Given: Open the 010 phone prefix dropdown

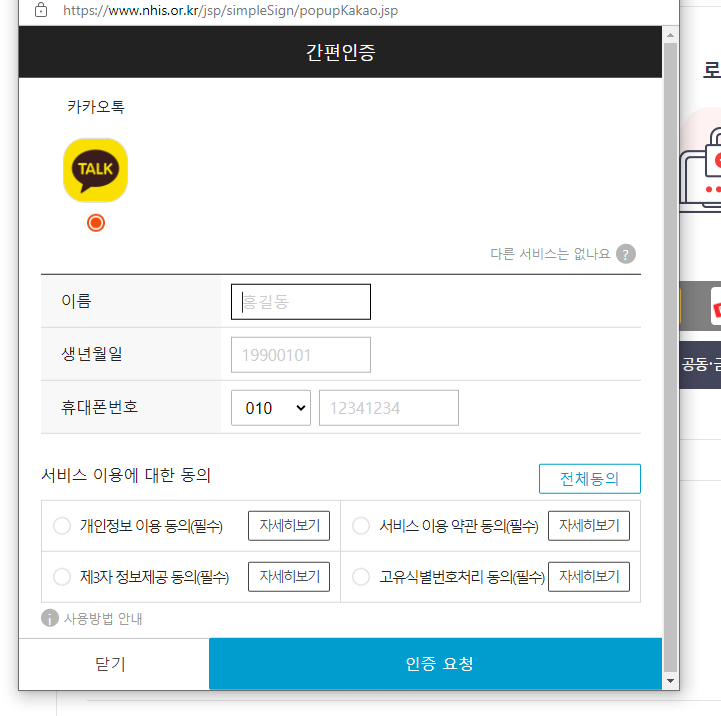Looking at the screenshot, I should pos(271,408).
